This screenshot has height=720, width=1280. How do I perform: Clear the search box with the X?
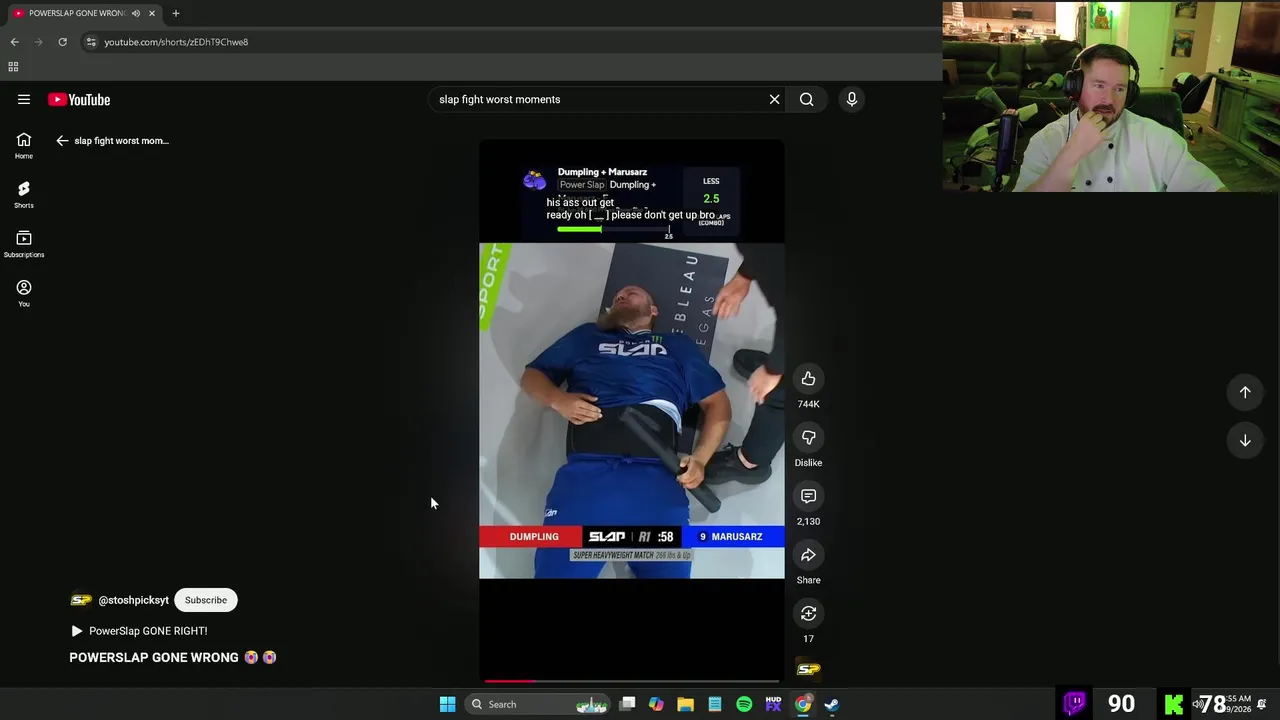774,99
